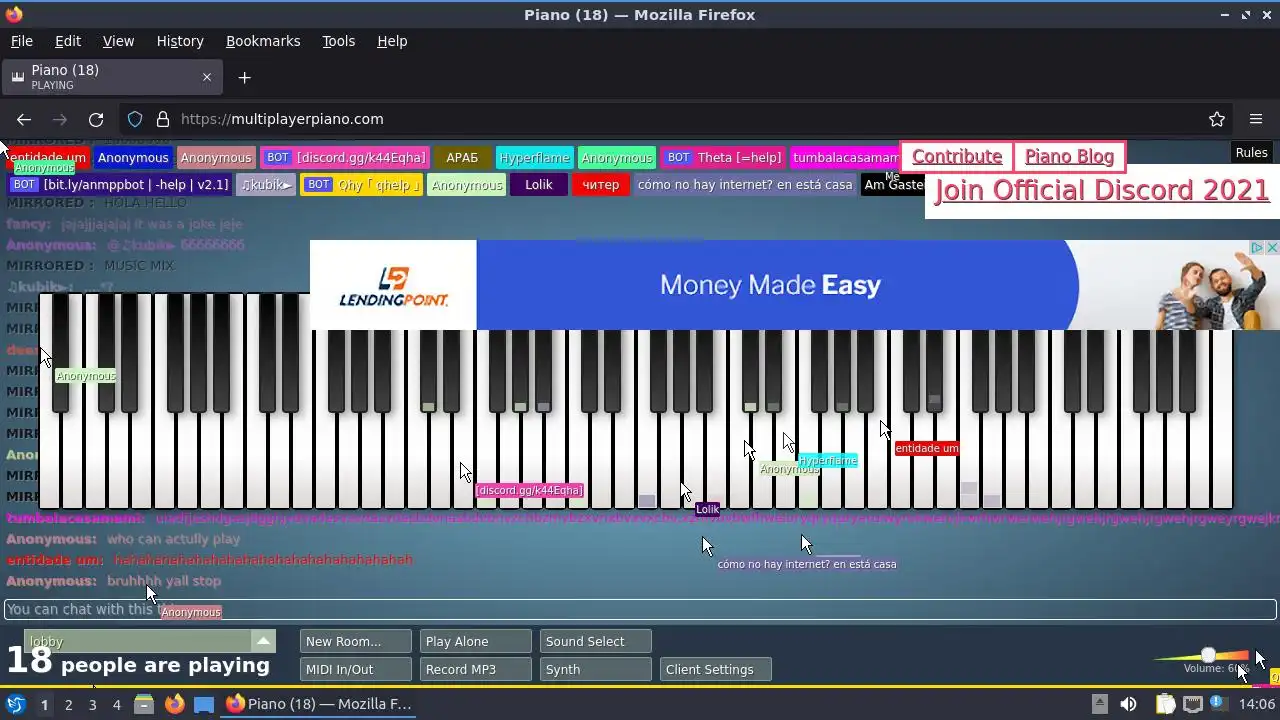Select the Qhy「qhelp」bot tag
This screenshot has height=720, width=1280.
pyautogui.click(x=361, y=185)
